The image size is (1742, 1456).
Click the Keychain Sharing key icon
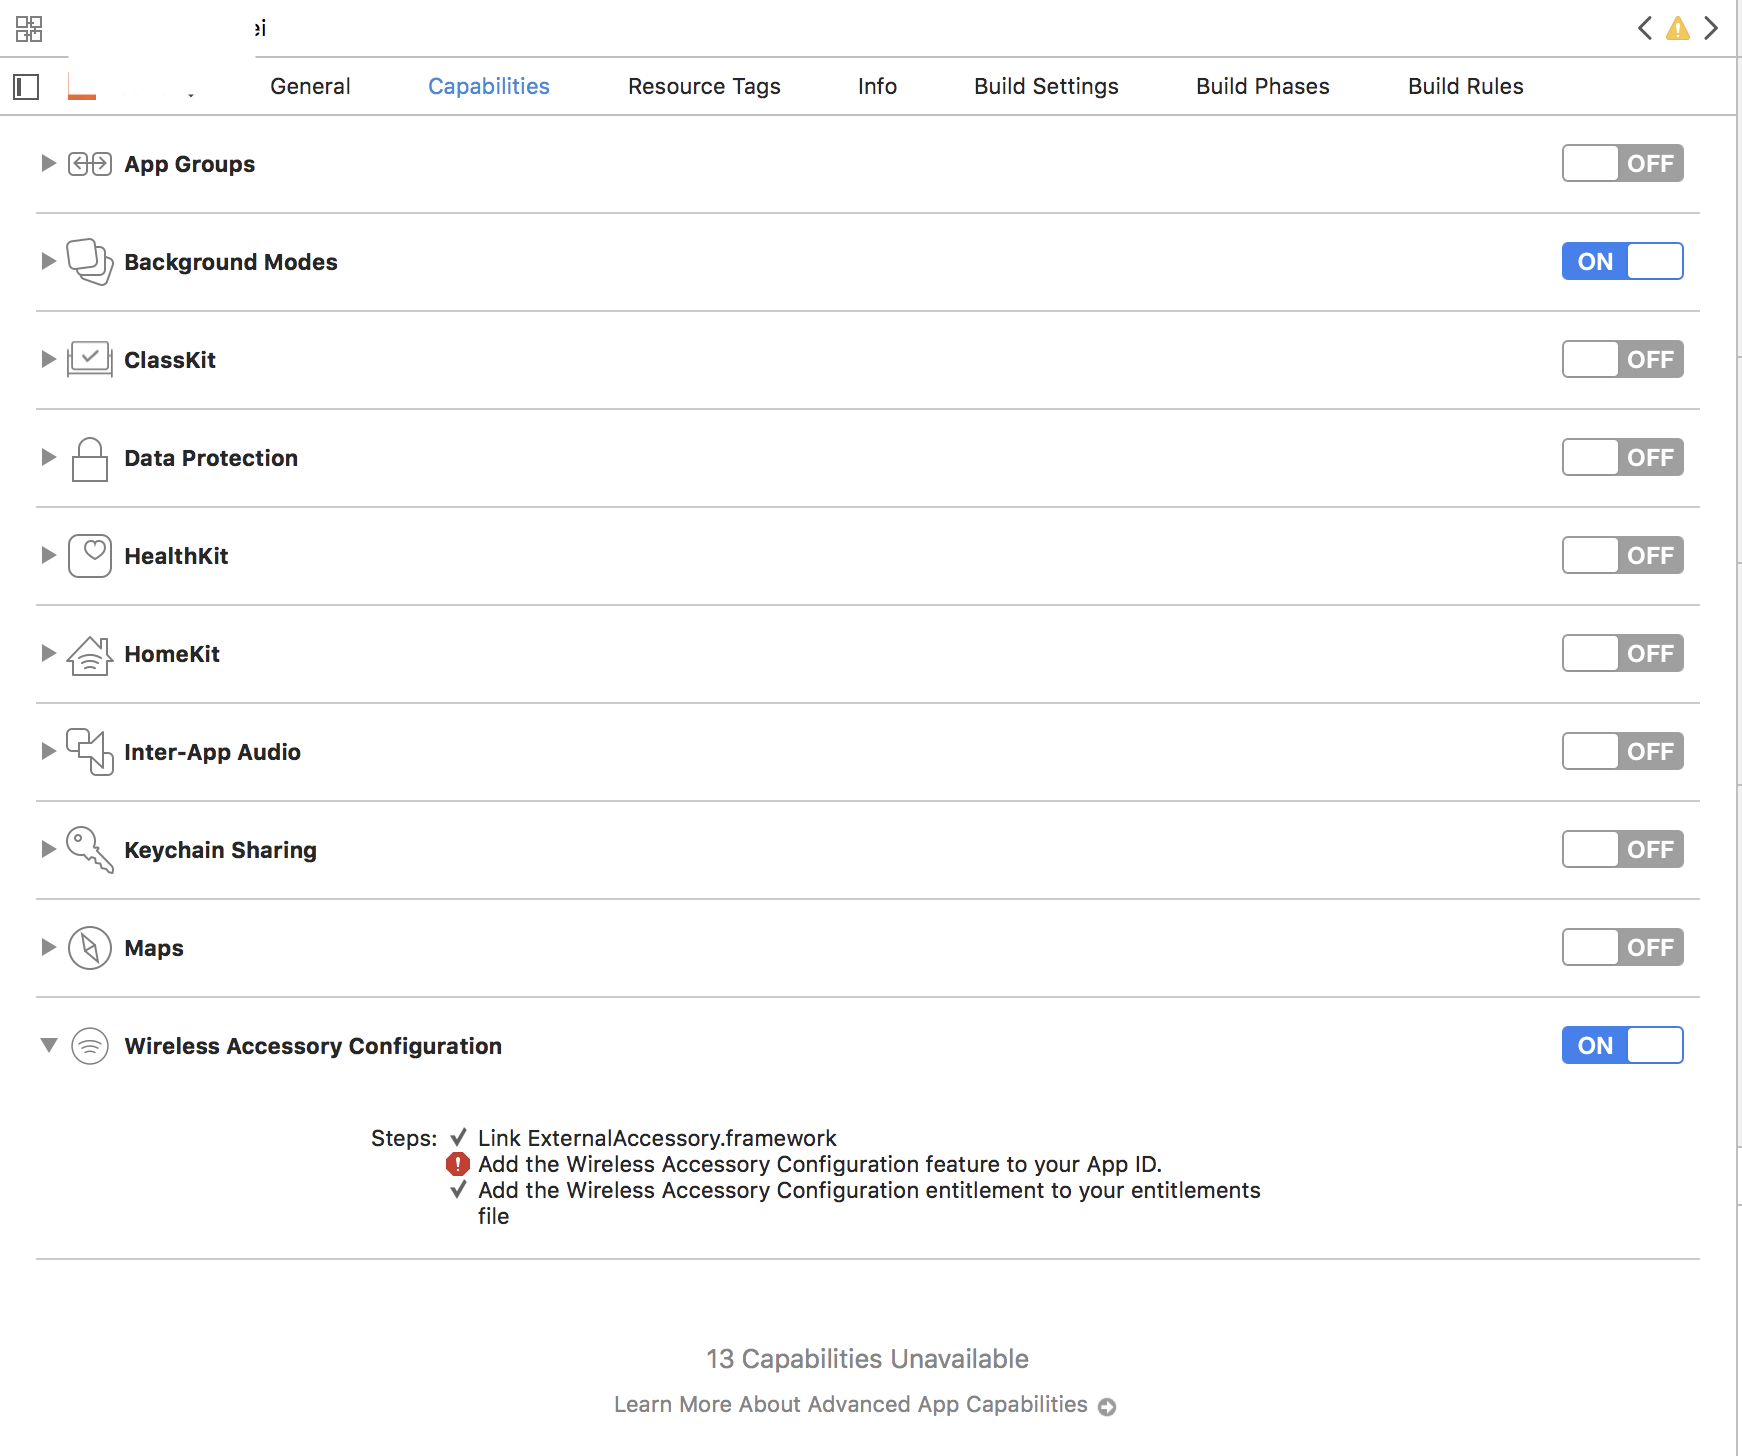click(x=89, y=850)
